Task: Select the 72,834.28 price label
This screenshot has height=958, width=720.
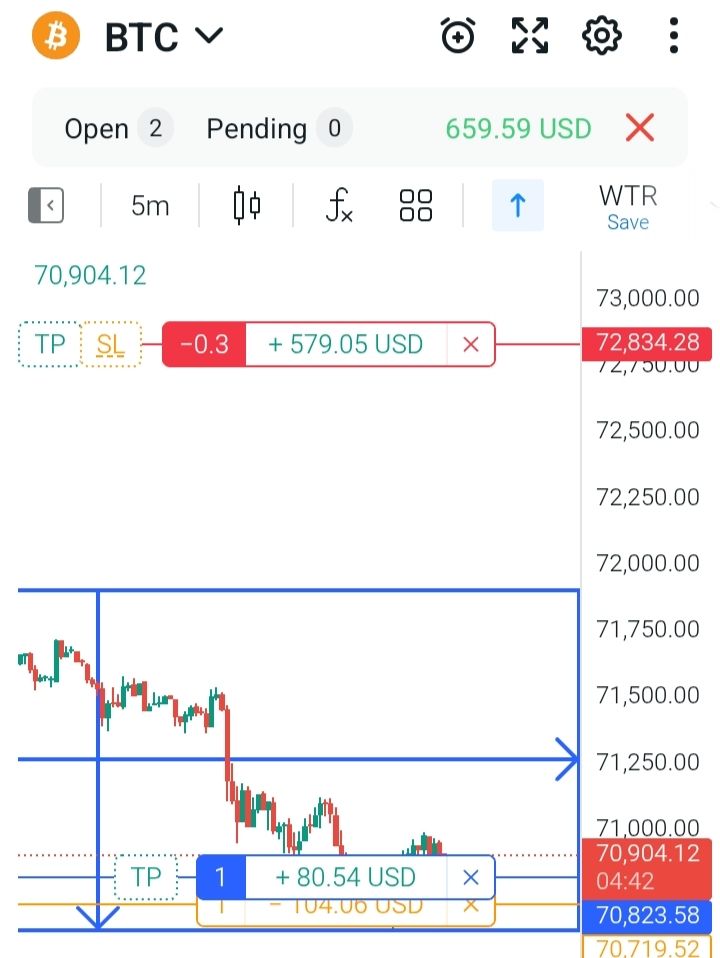Action: click(647, 344)
